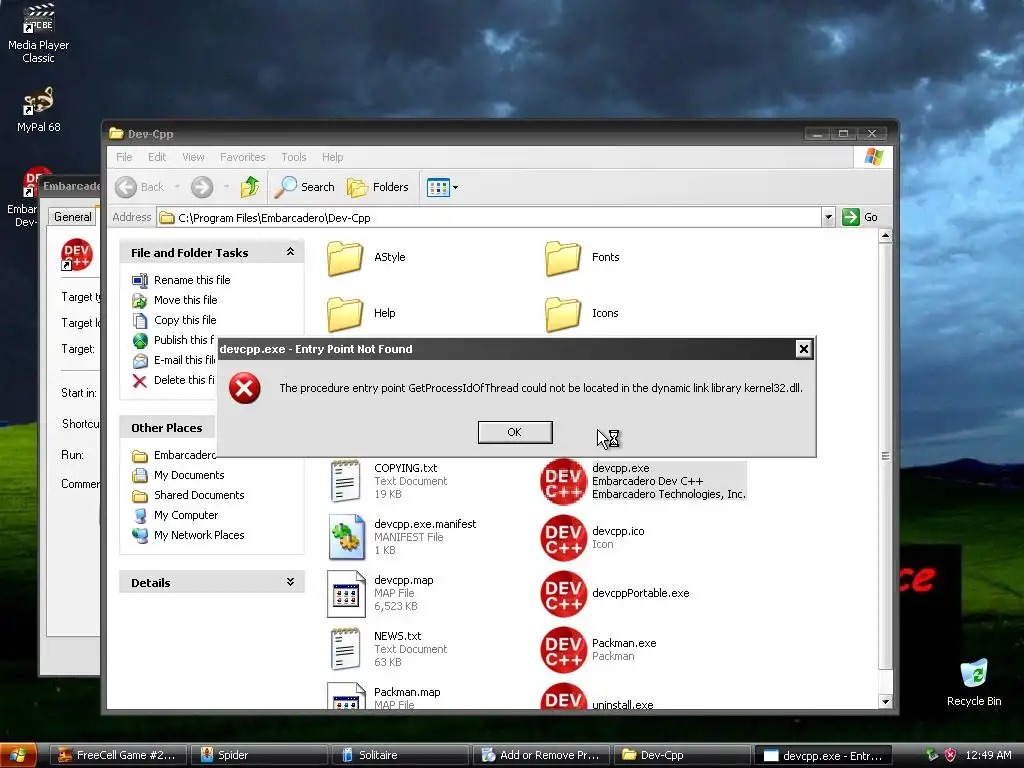The height and width of the screenshot is (768, 1024).
Task: Open the AStyle folder
Action: (x=344, y=257)
